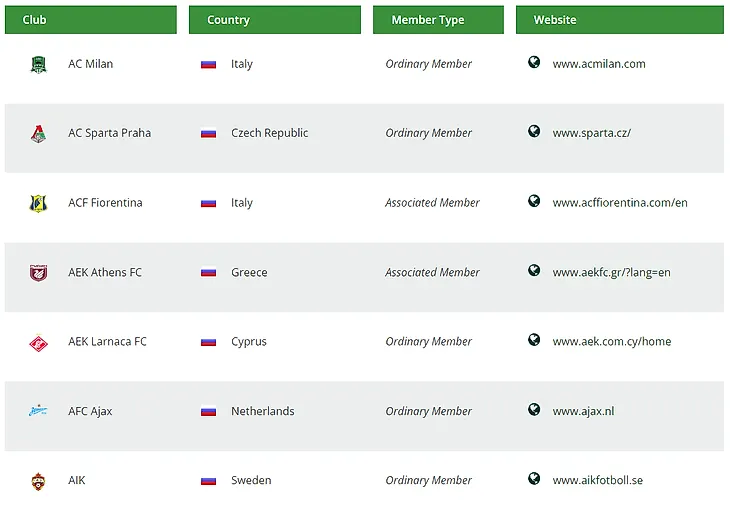Screen dimensions: 730x512
Task: Click the Member Type column header
Action: tap(438, 20)
